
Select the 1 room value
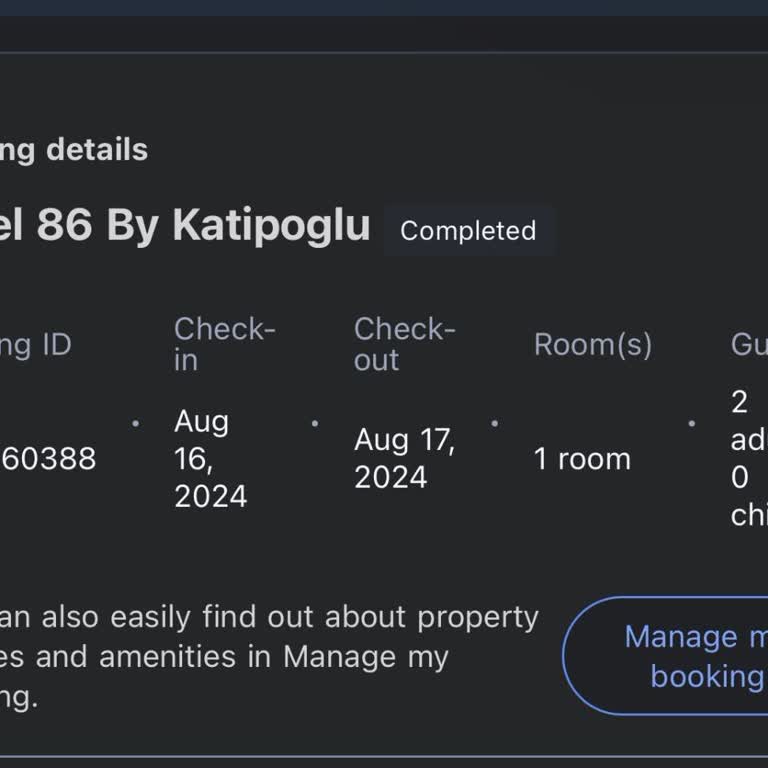pyautogui.click(x=582, y=459)
